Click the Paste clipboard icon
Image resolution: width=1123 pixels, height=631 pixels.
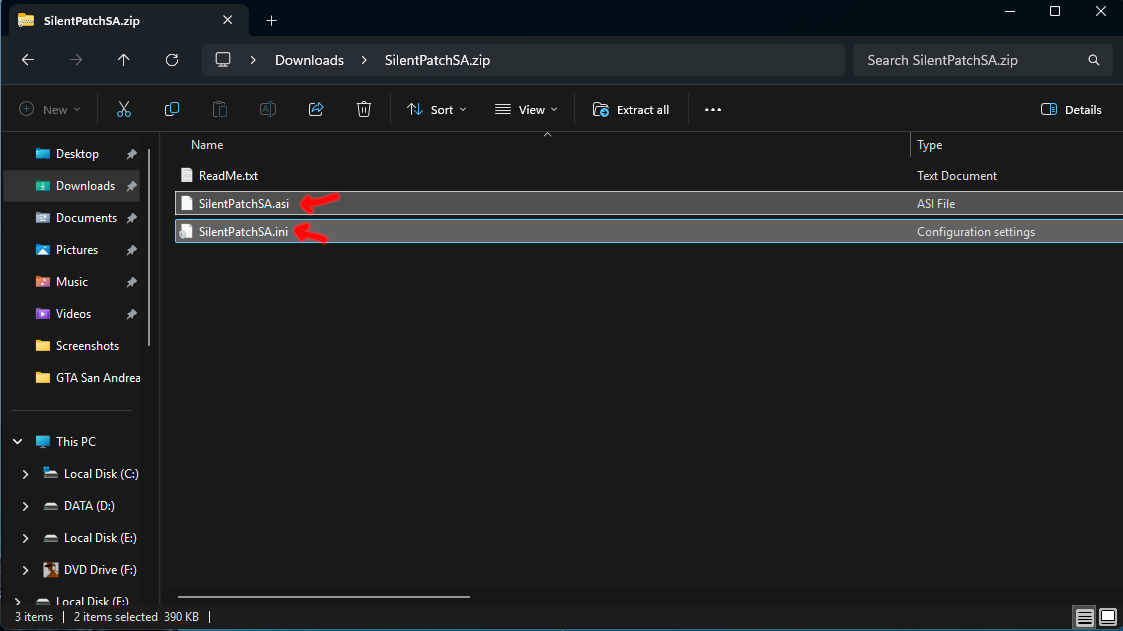(x=220, y=110)
